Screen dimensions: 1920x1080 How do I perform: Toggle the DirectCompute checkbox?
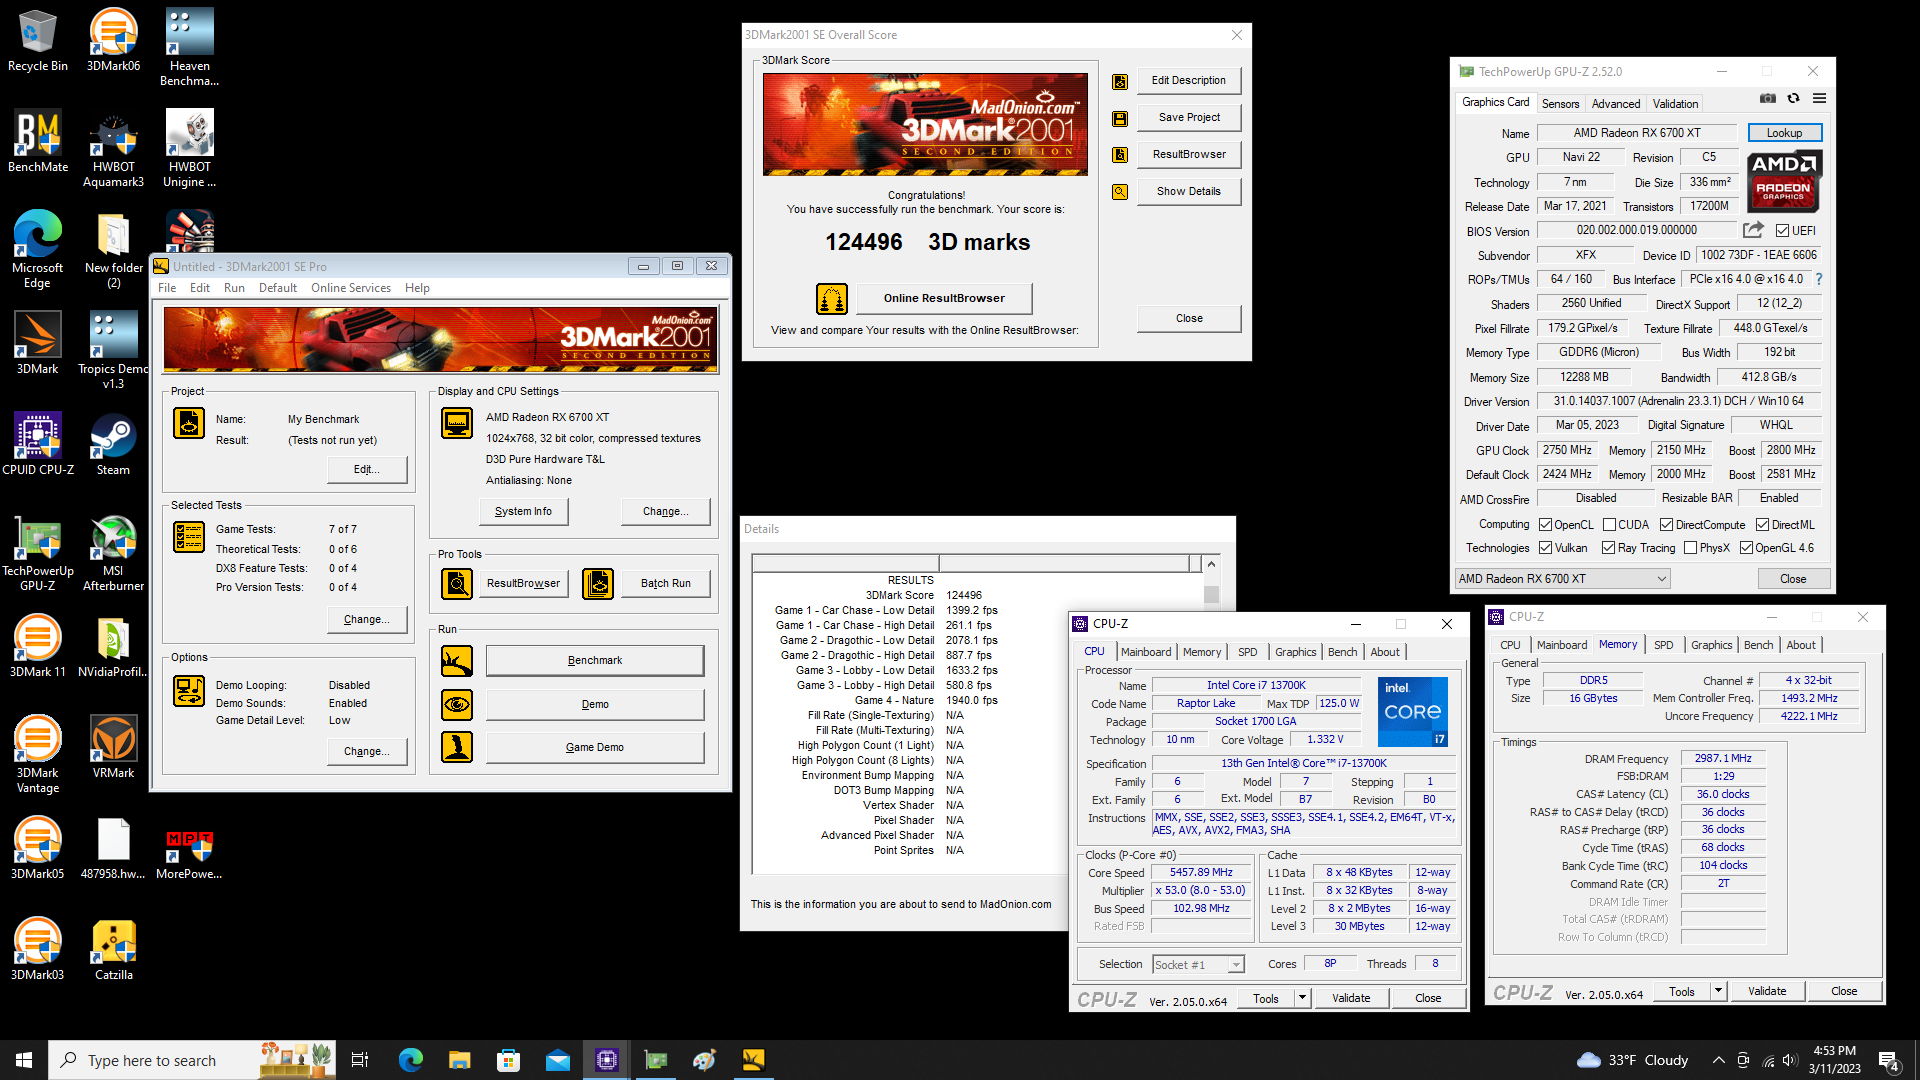[1666, 525]
